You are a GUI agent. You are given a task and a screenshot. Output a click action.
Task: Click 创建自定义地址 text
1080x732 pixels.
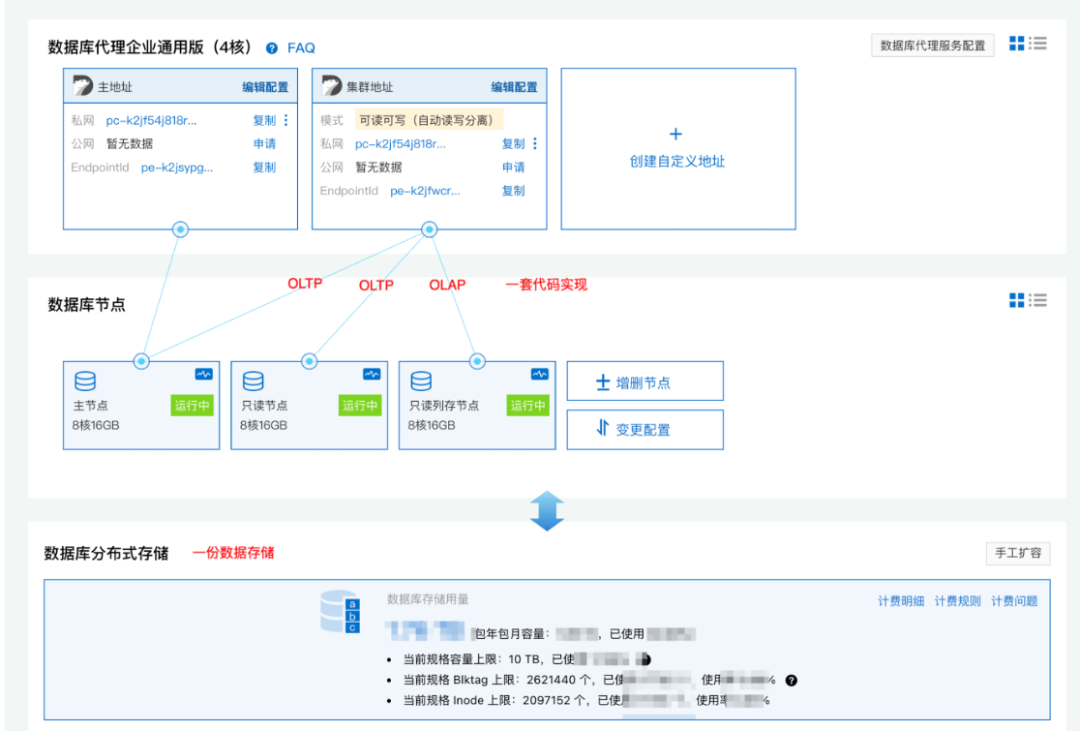click(677, 162)
